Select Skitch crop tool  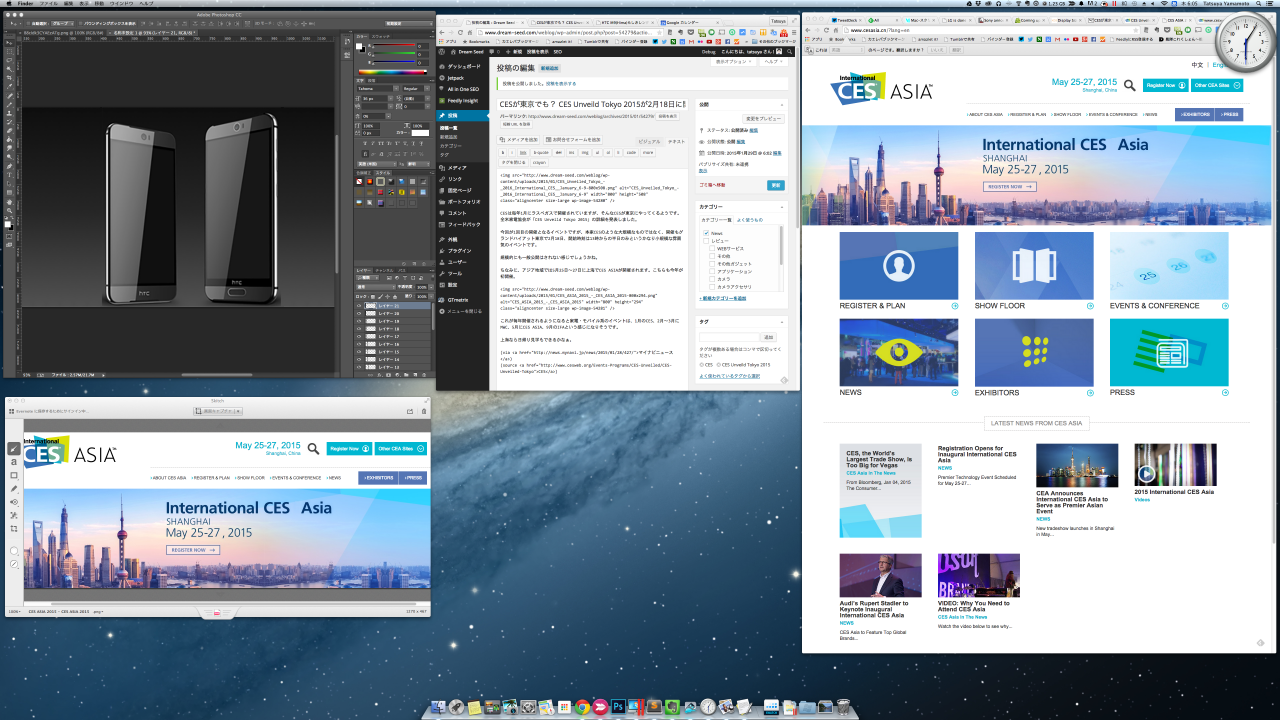coord(14,528)
